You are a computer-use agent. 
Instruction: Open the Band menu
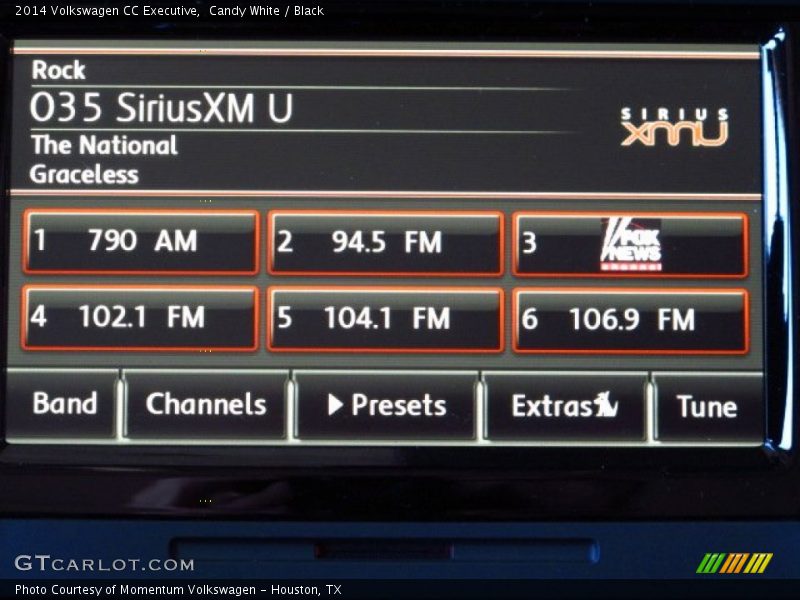(63, 404)
